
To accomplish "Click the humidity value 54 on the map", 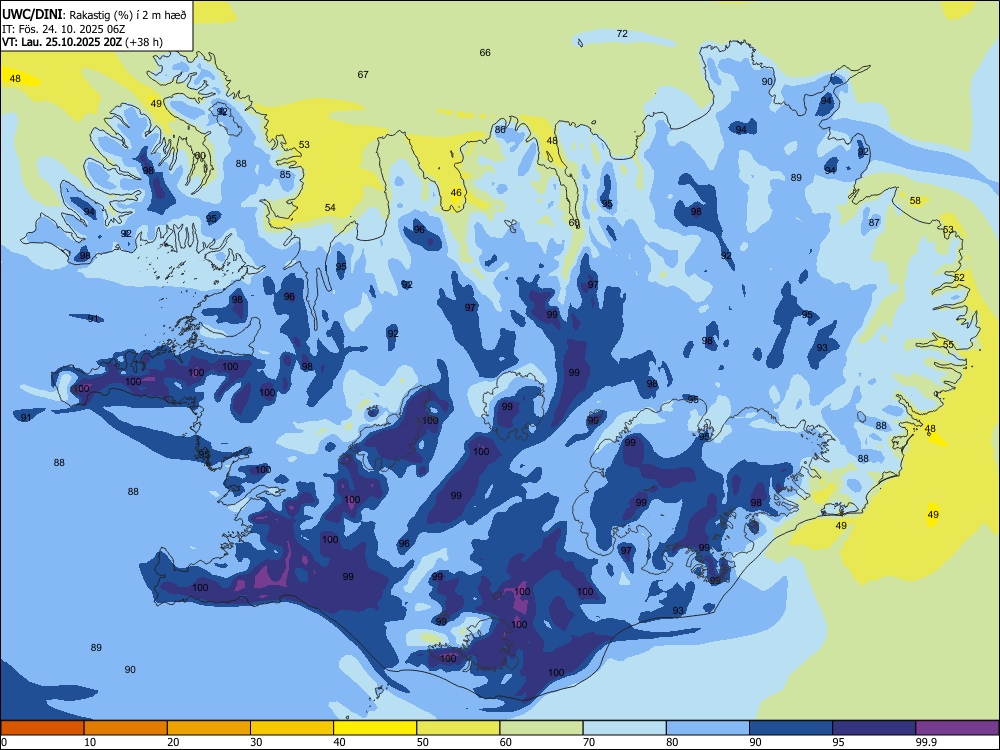I will click(330, 208).
